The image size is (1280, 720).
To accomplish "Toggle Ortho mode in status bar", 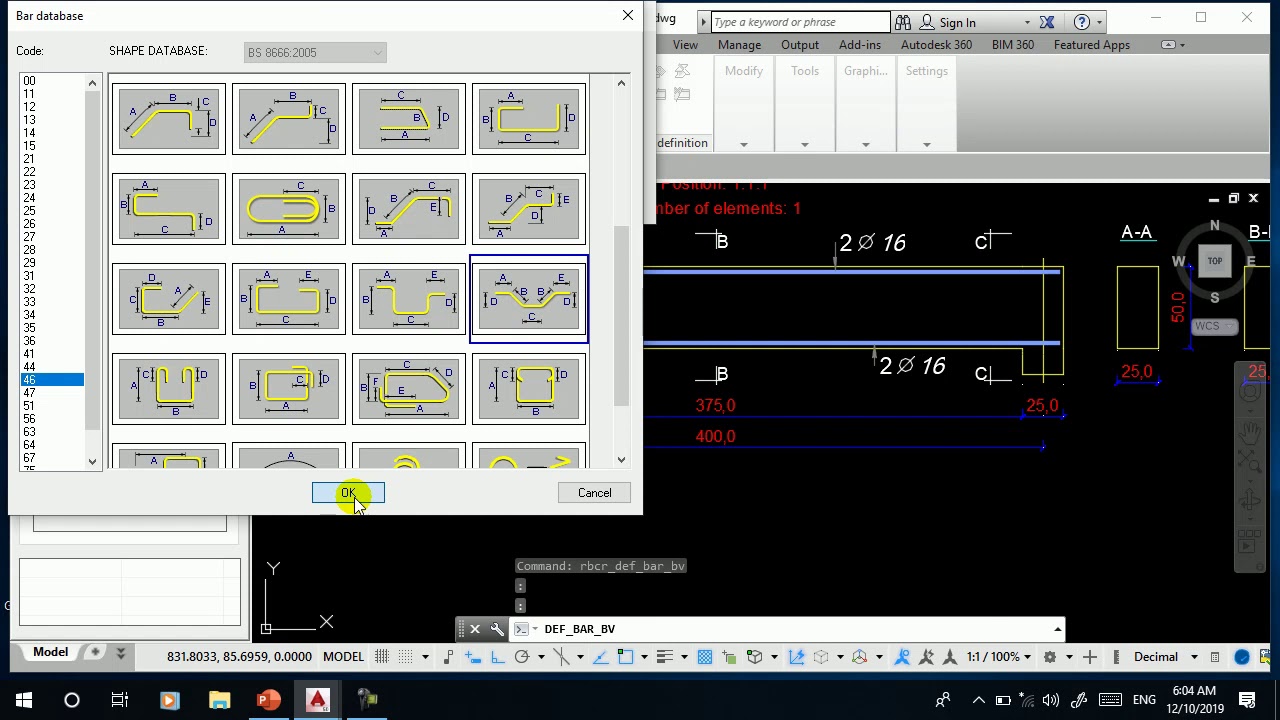I will [x=497, y=657].
